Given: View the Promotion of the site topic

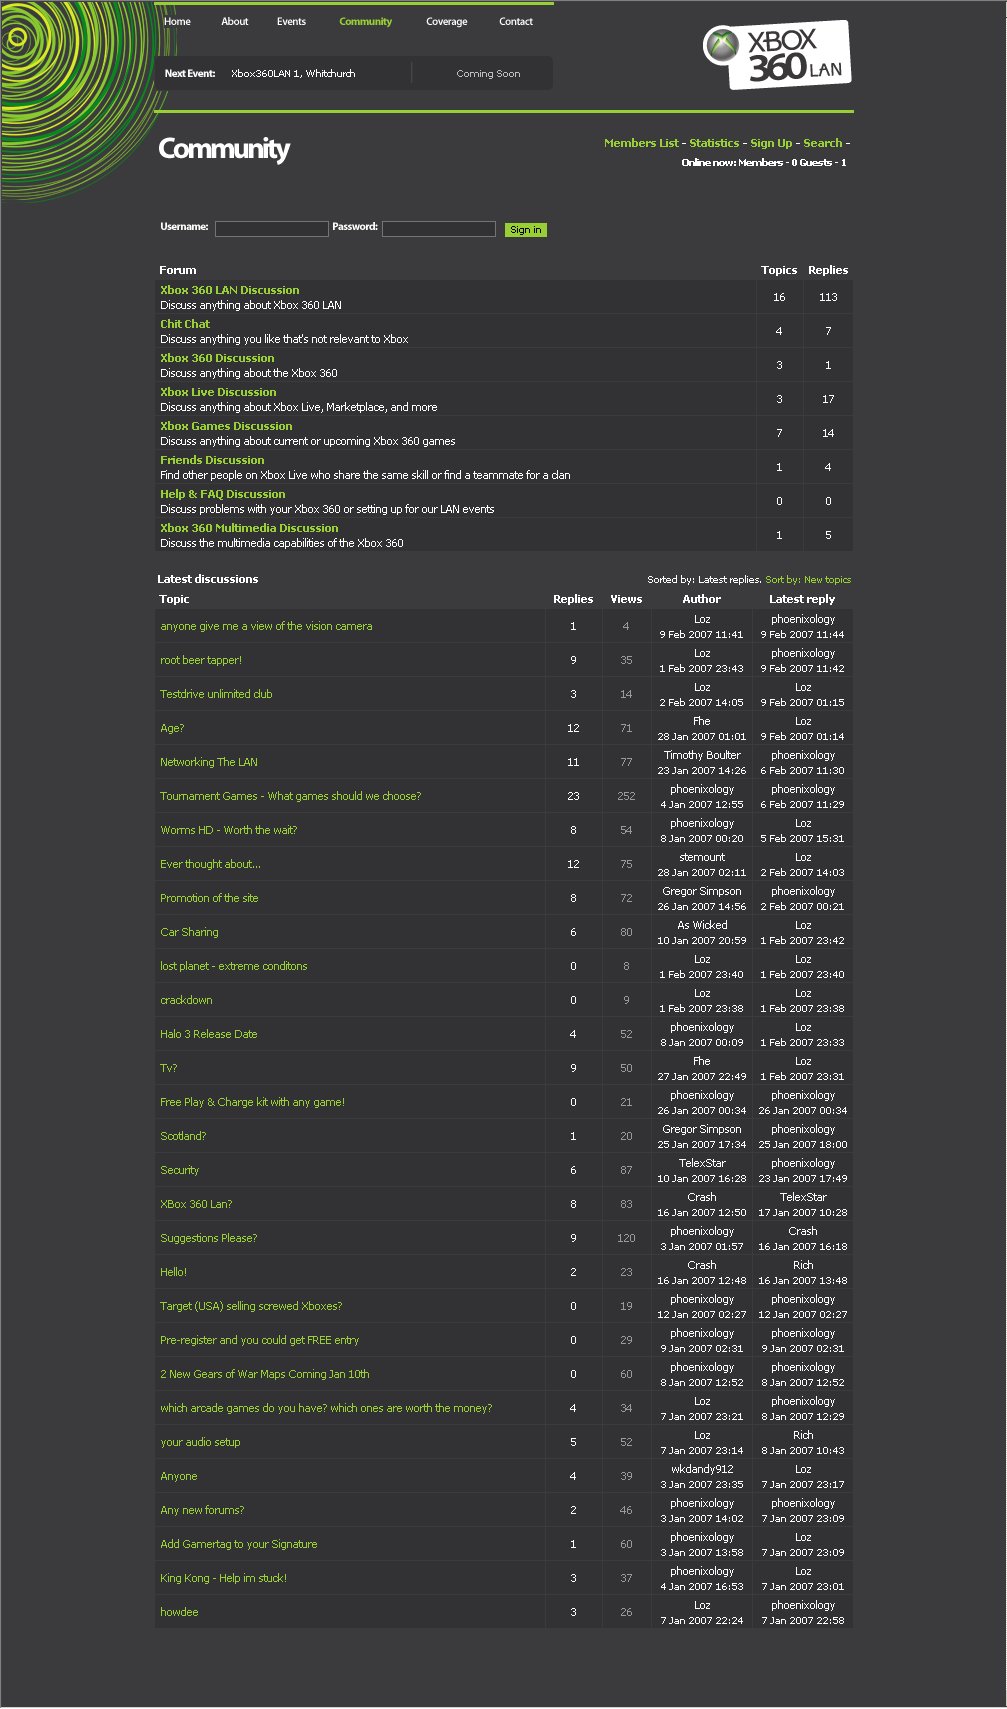Looking at the screenshot, I should click(x=209, y=898).
